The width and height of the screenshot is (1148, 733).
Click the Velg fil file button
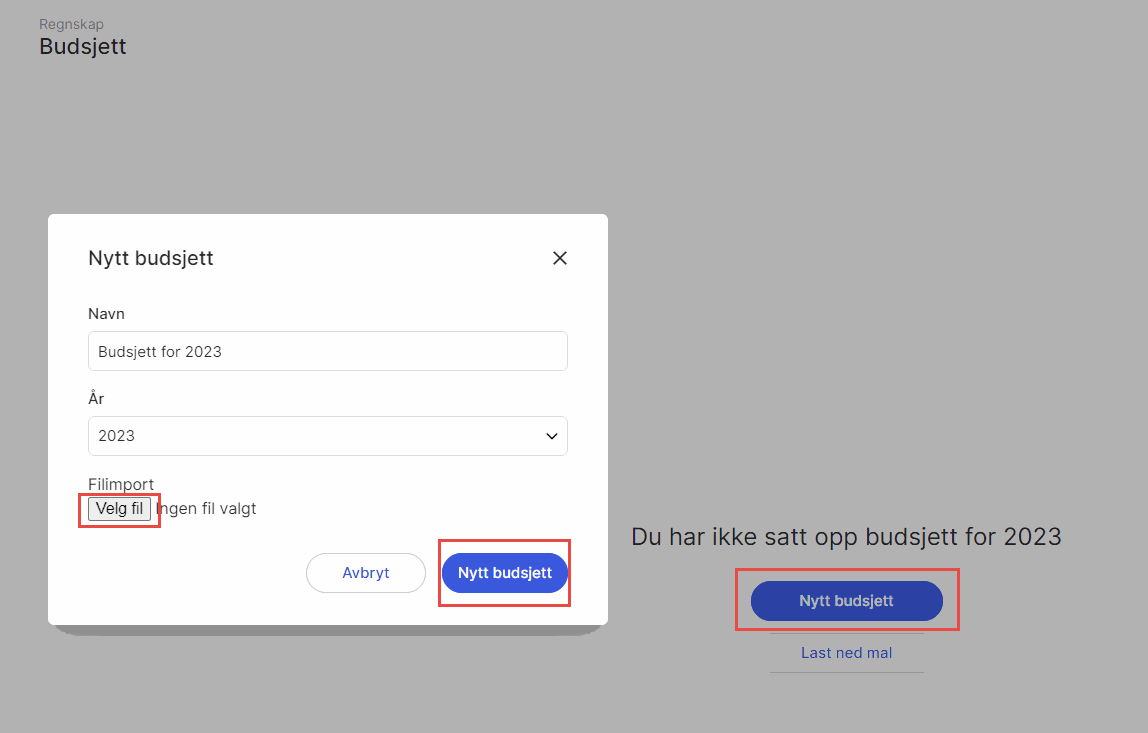pos(119,508)
